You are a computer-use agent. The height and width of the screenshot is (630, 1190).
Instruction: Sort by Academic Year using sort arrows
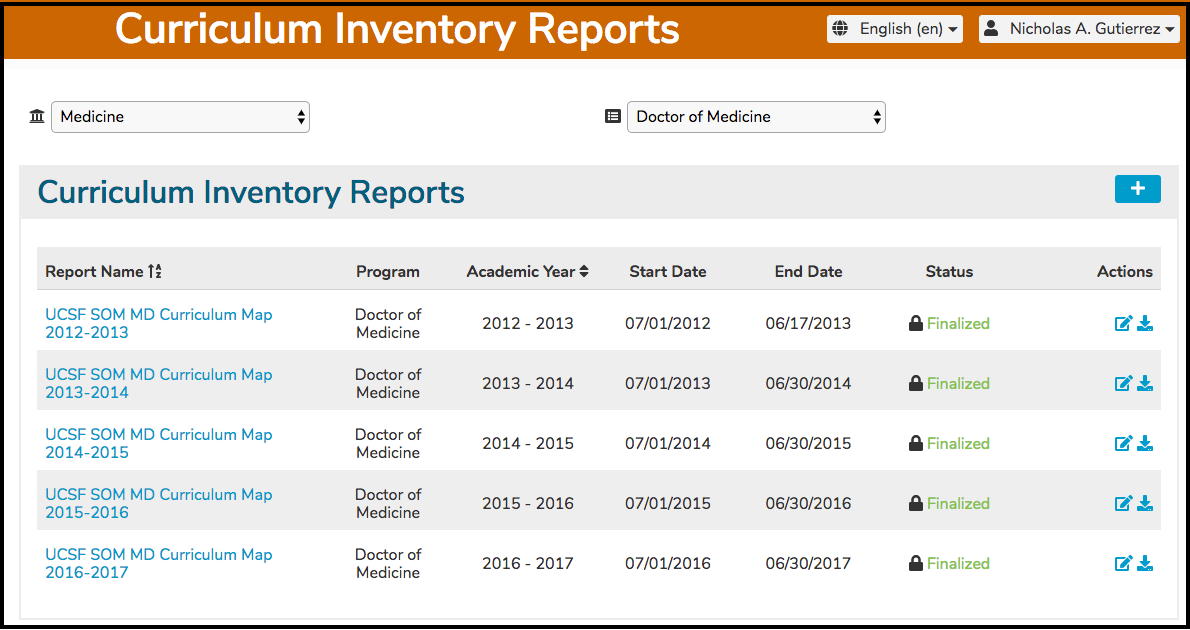click(x=584, y=272)
